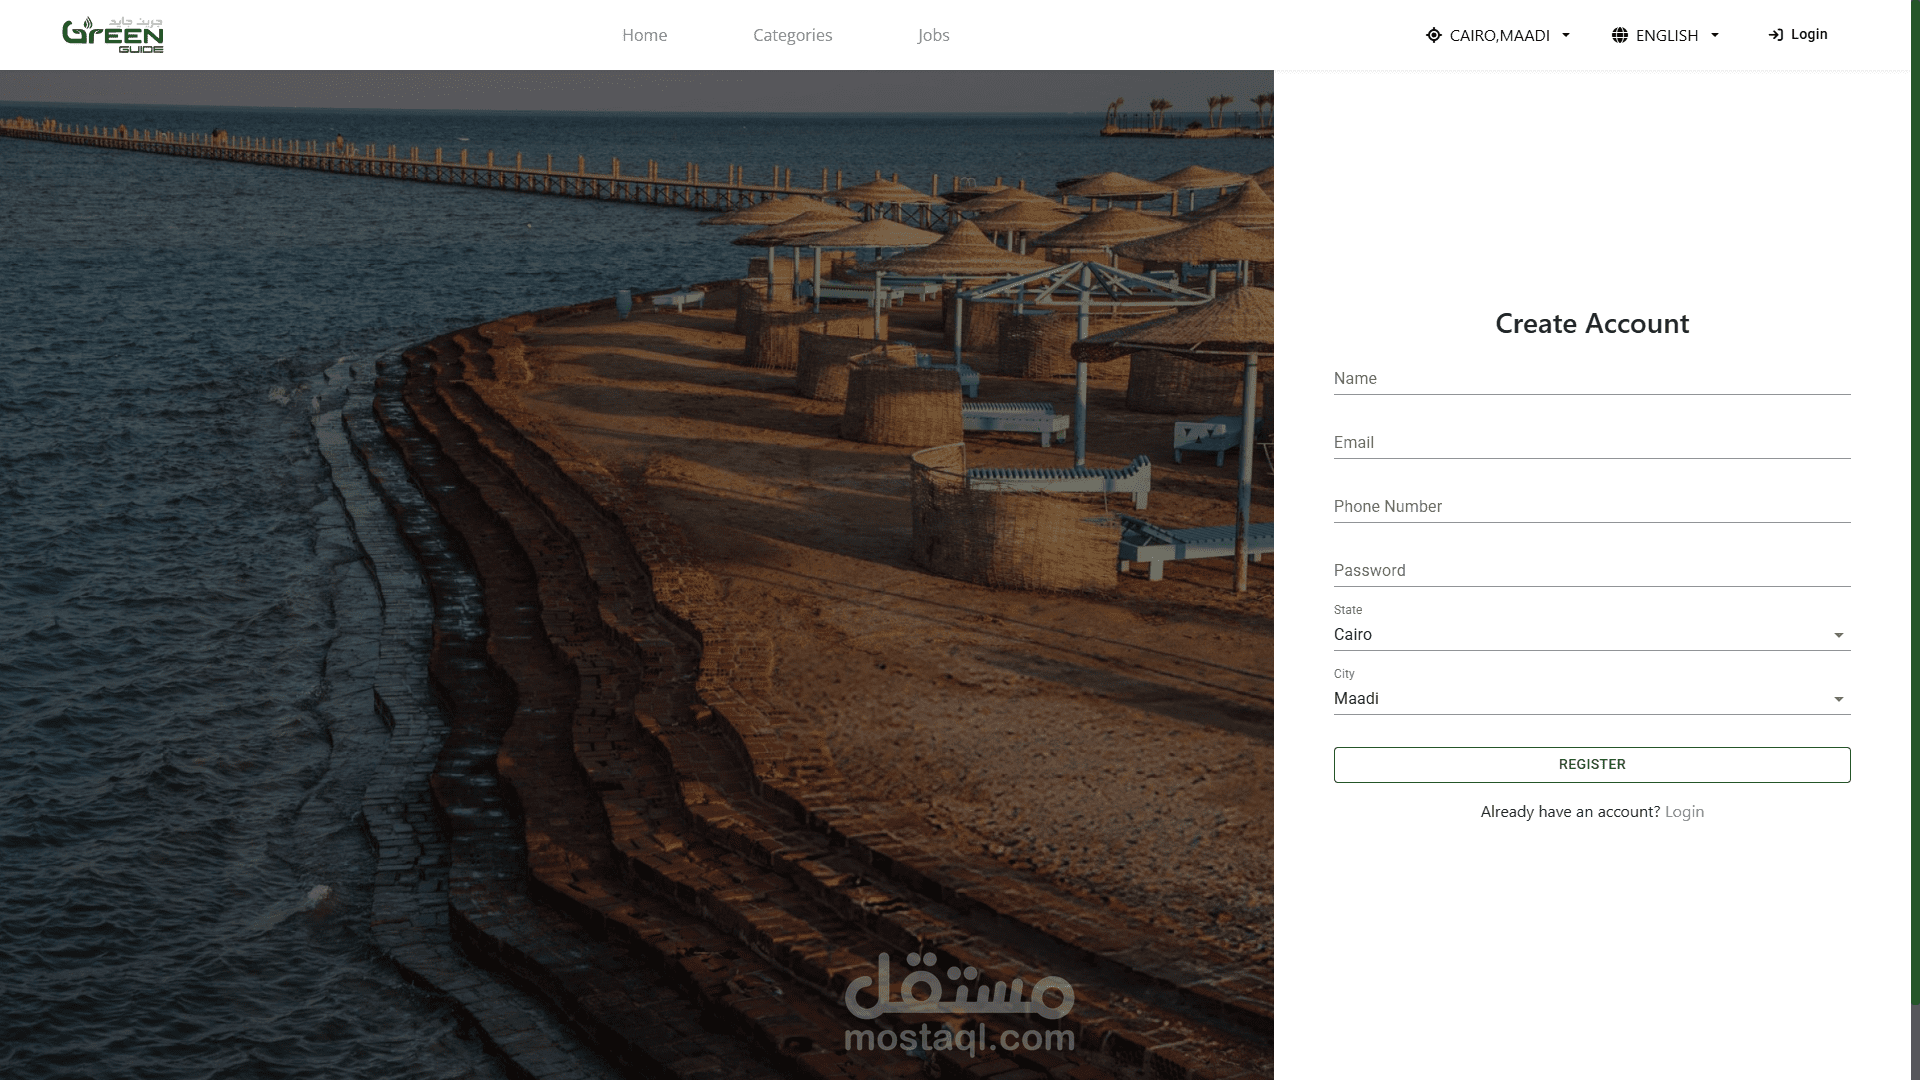
Task: Click the login arrow icon
Action: [1775, 35]
